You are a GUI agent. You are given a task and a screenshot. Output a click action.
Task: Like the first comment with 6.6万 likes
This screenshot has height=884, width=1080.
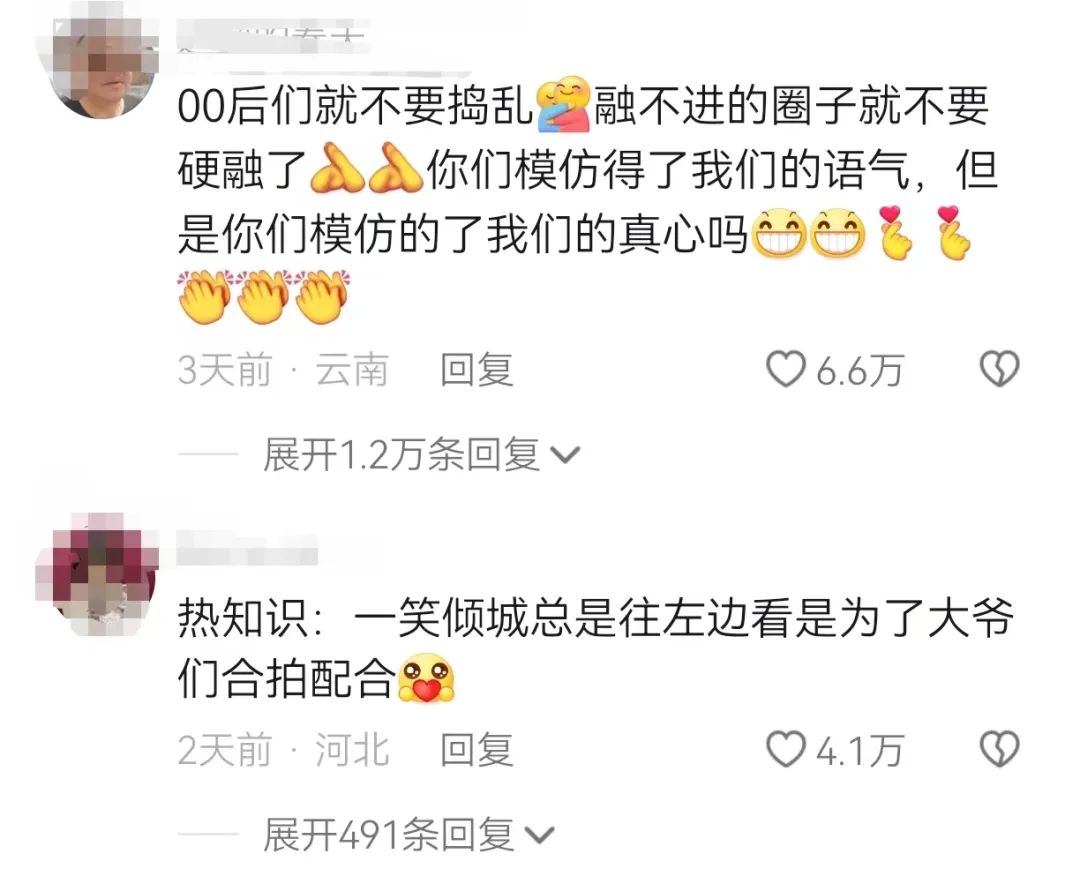click(785, 370)
